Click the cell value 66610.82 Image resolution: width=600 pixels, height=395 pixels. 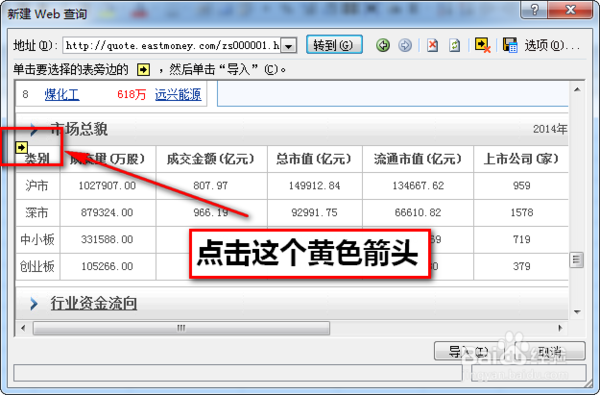click(418, 212)
